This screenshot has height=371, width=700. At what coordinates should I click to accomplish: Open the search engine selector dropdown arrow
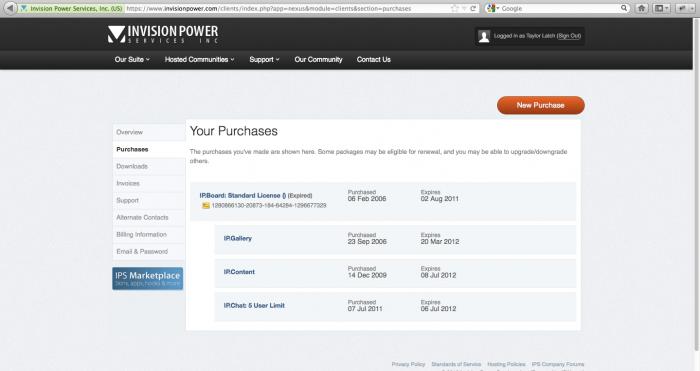click(x=498, y=8)
